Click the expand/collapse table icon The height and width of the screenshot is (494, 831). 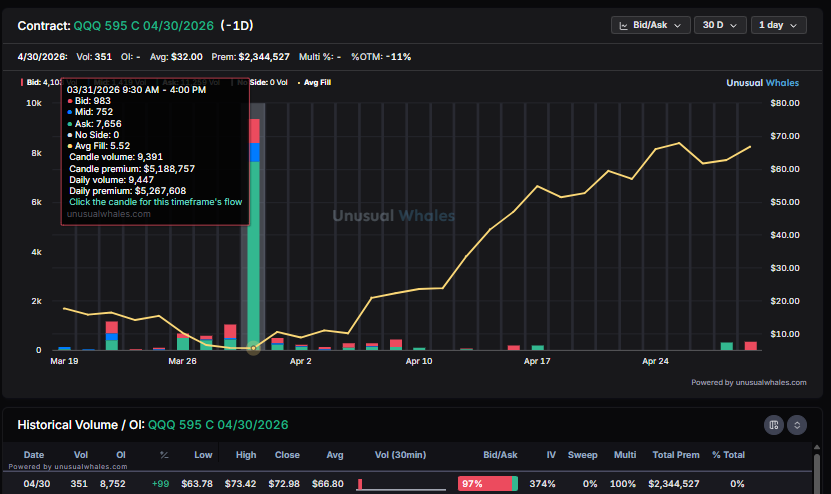point(797,425)
